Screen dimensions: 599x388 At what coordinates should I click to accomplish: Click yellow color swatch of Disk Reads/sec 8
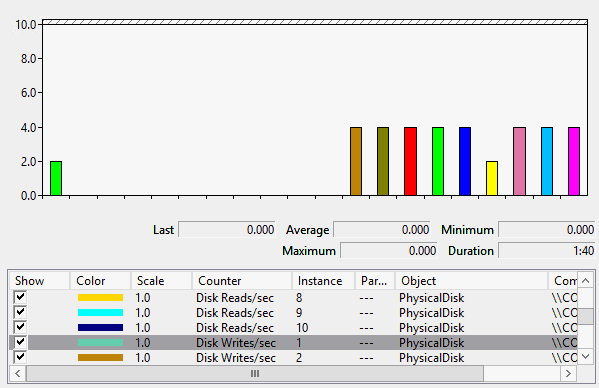100,297
